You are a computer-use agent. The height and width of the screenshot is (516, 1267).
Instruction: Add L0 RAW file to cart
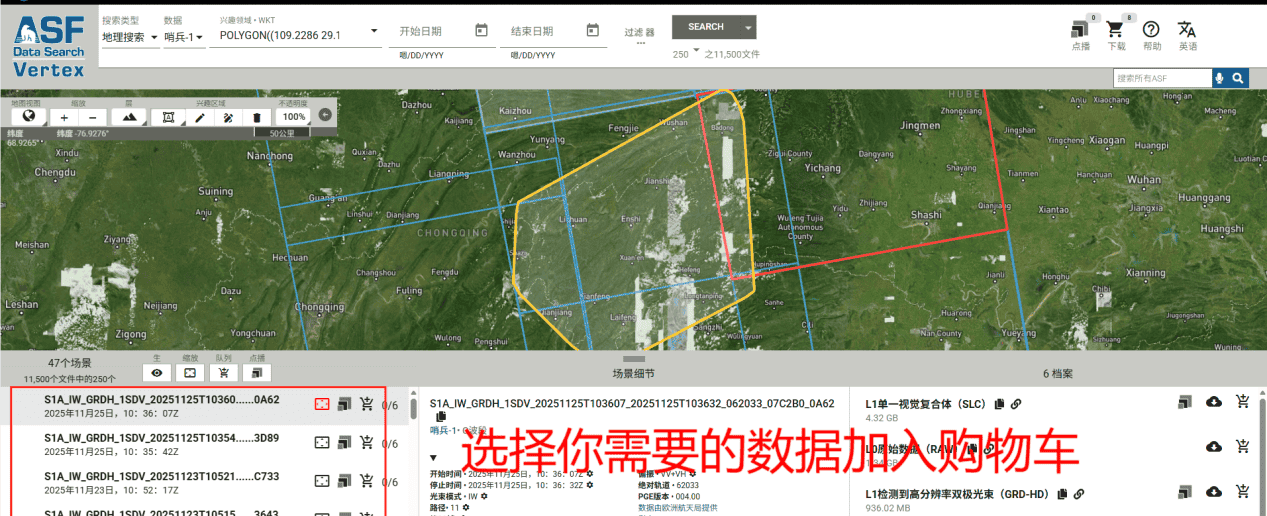click(1242, 446)
